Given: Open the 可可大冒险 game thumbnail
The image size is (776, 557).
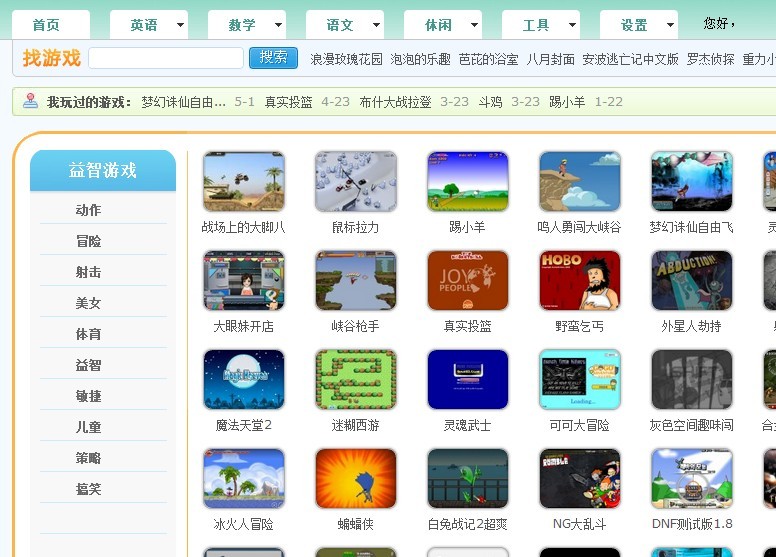Looking at the screenshot, I should [x=580, y=380].
